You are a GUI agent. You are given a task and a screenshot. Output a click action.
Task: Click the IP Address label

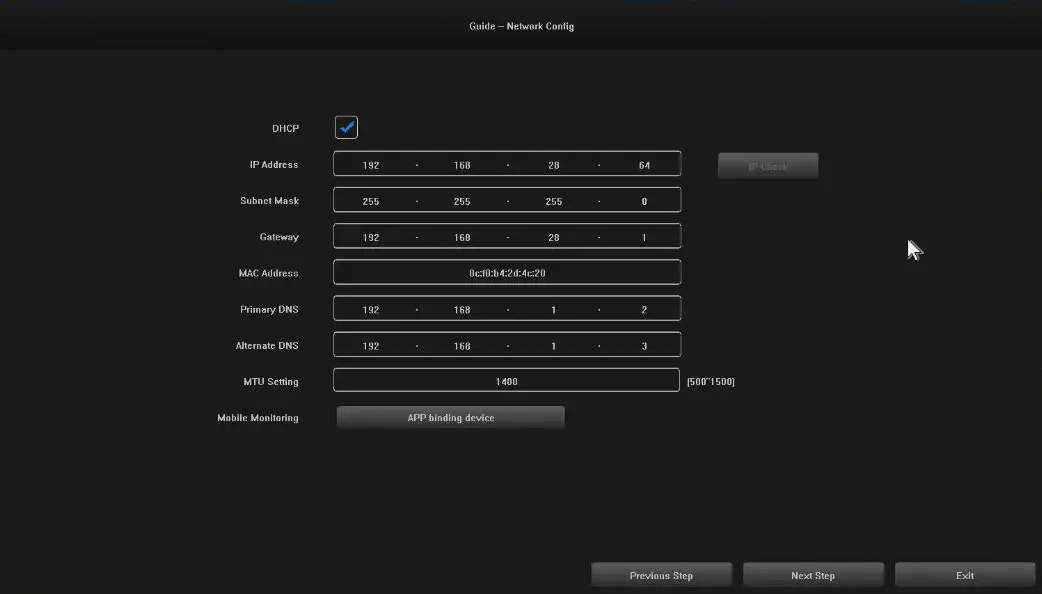[274, 165]
